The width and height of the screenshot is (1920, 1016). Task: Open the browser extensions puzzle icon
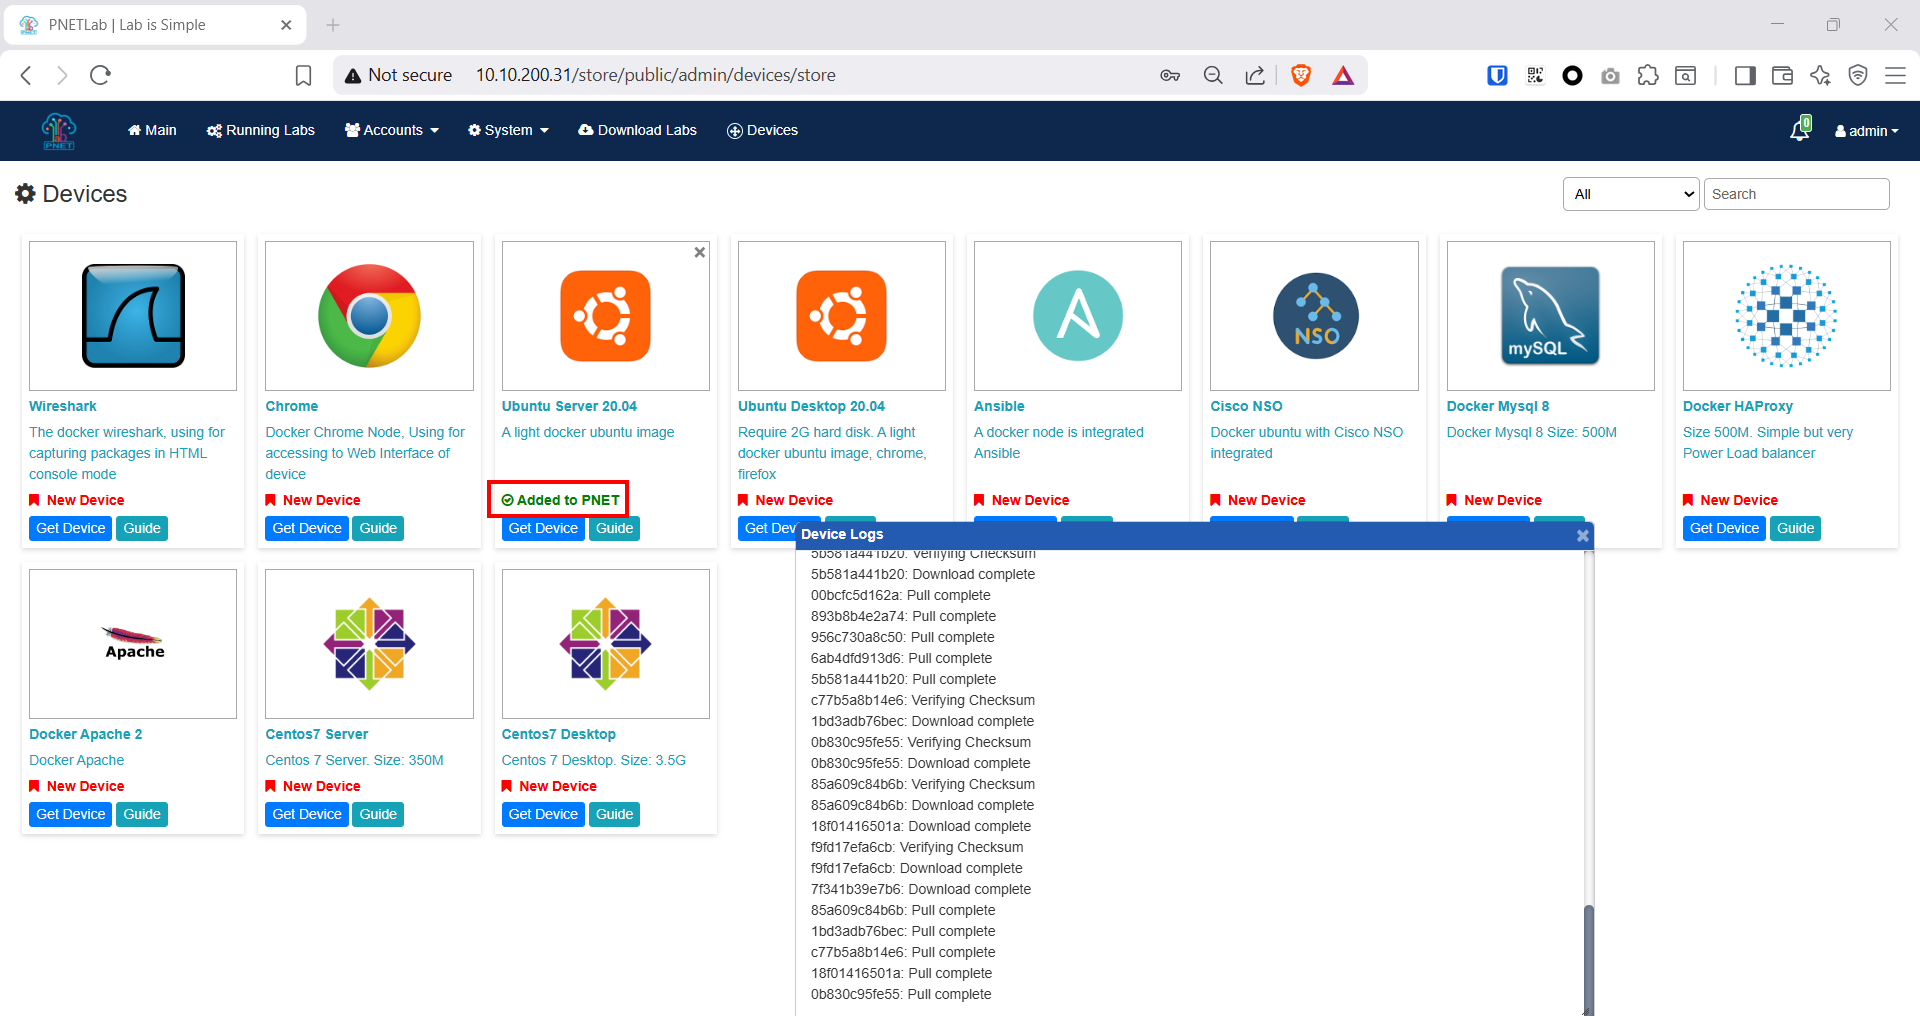(x=1648, y=75)
